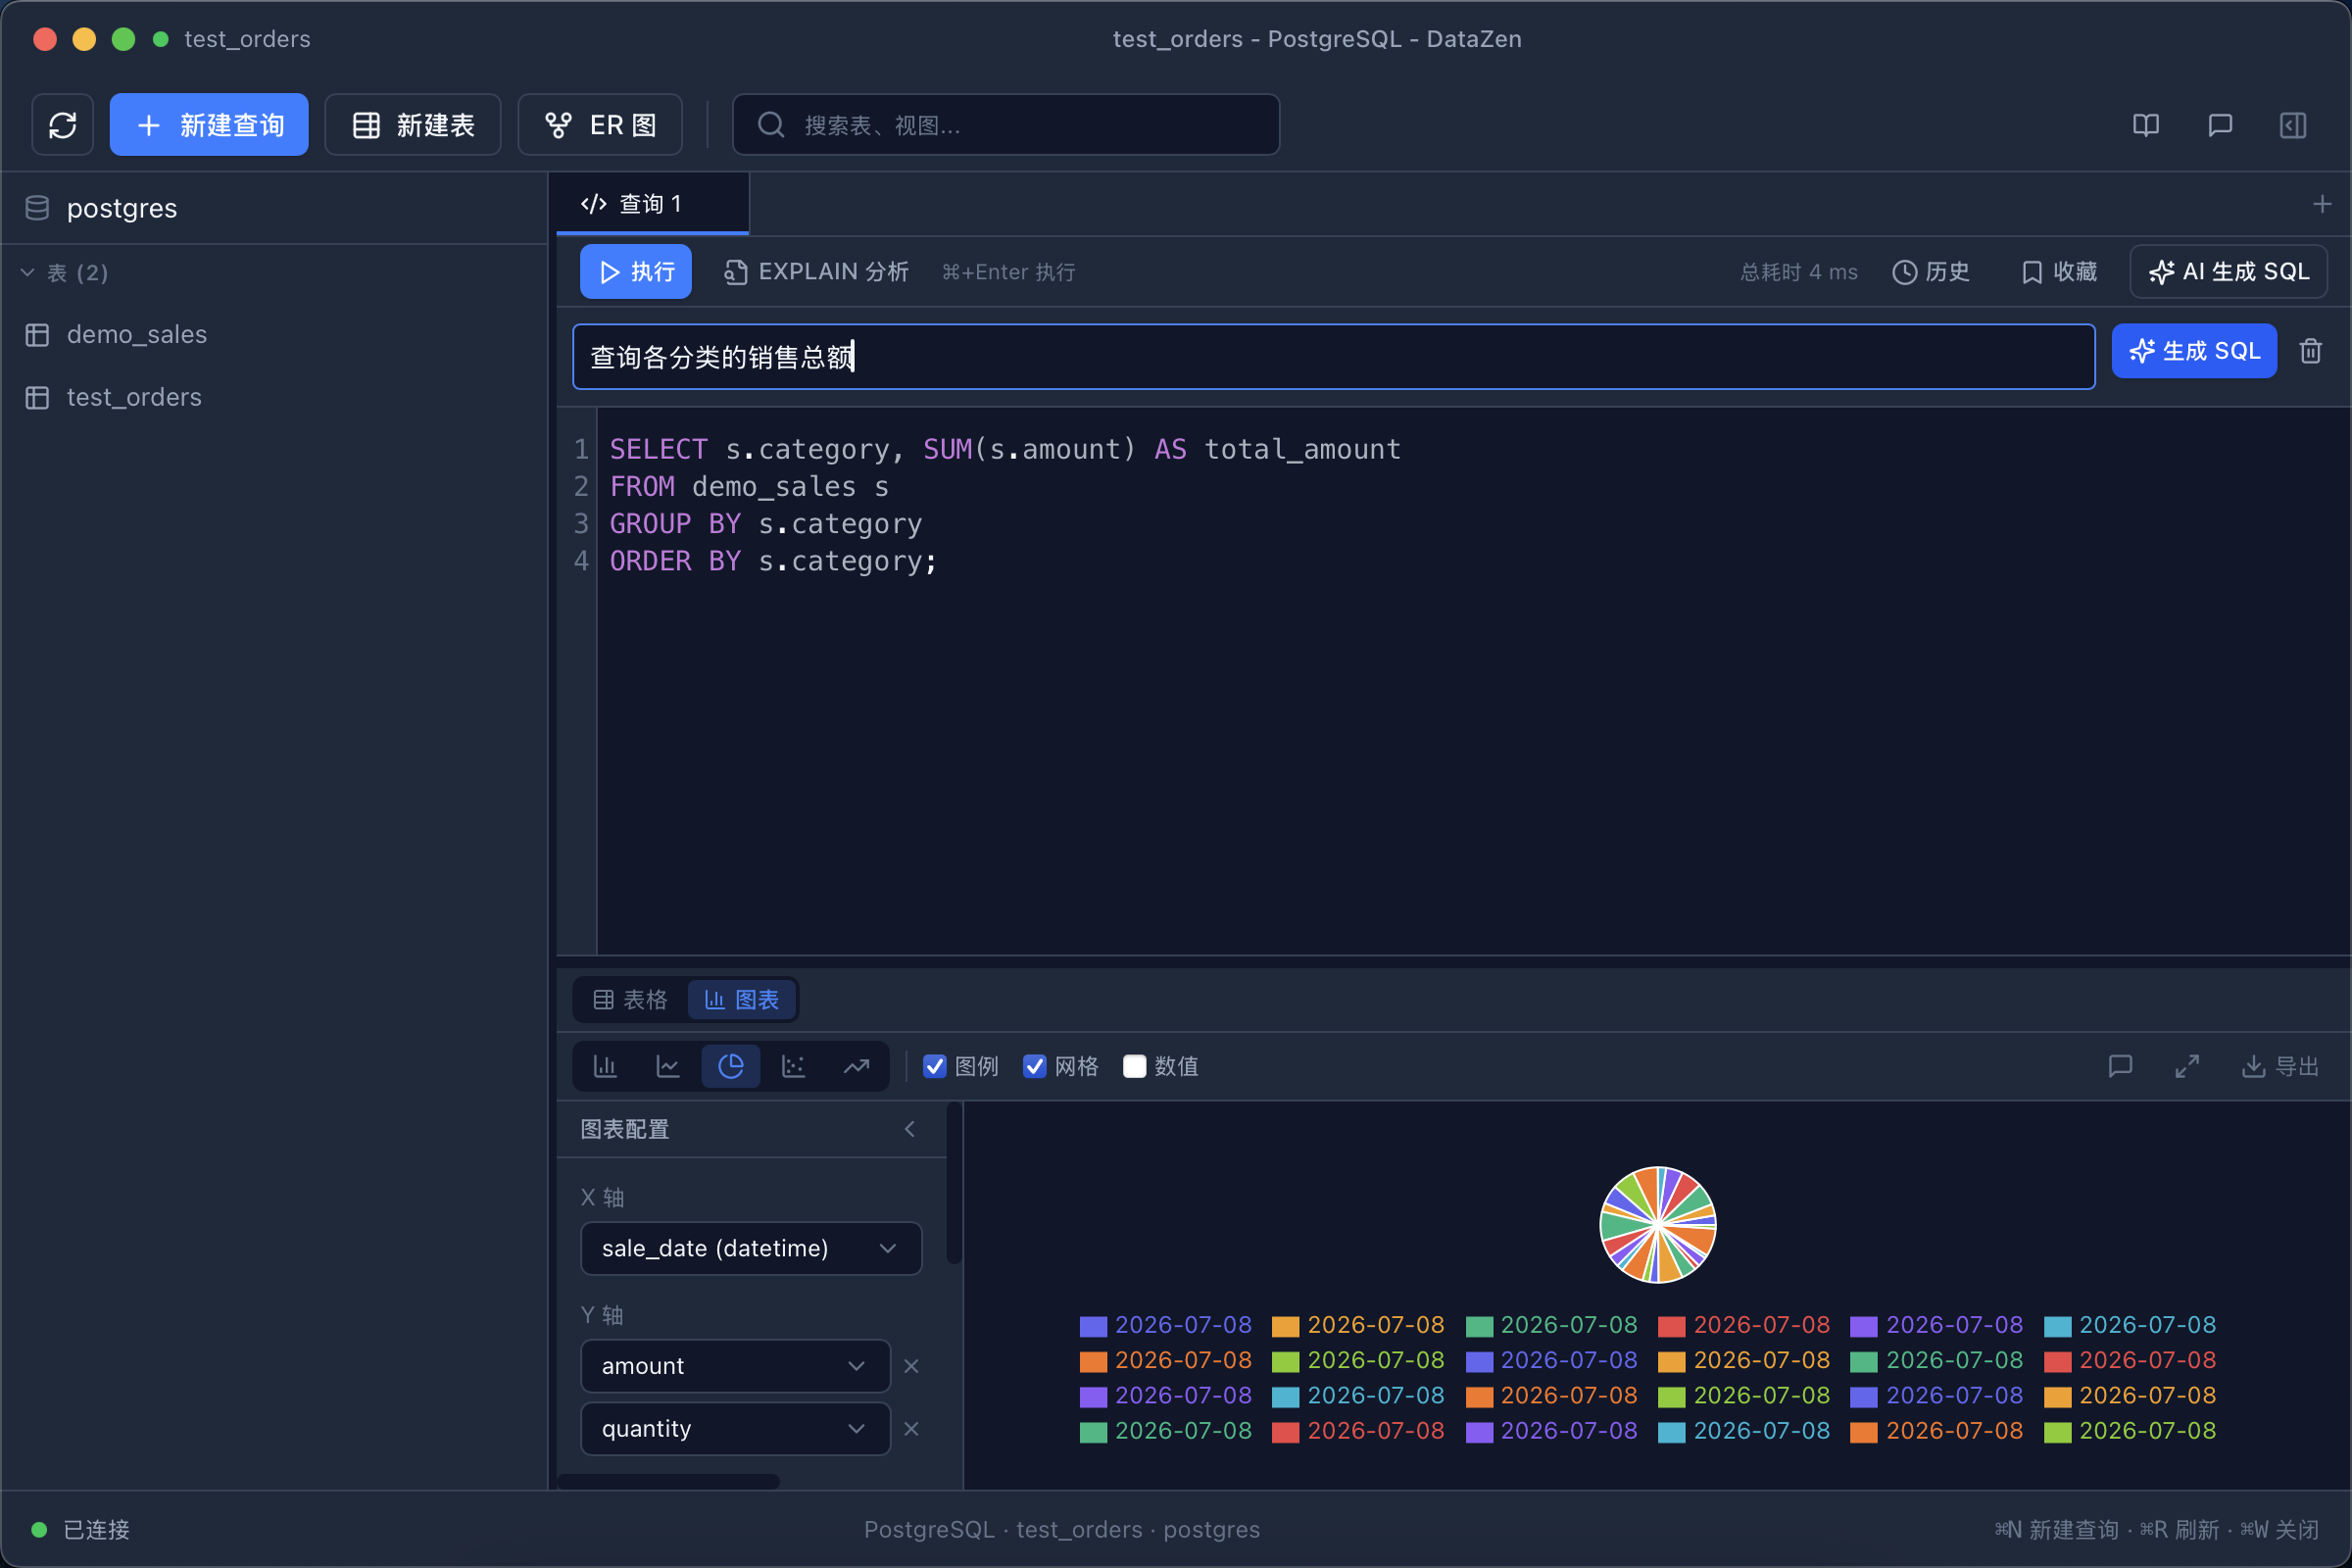Open the chat bubble icon in top toolbar

(2220, 125)
